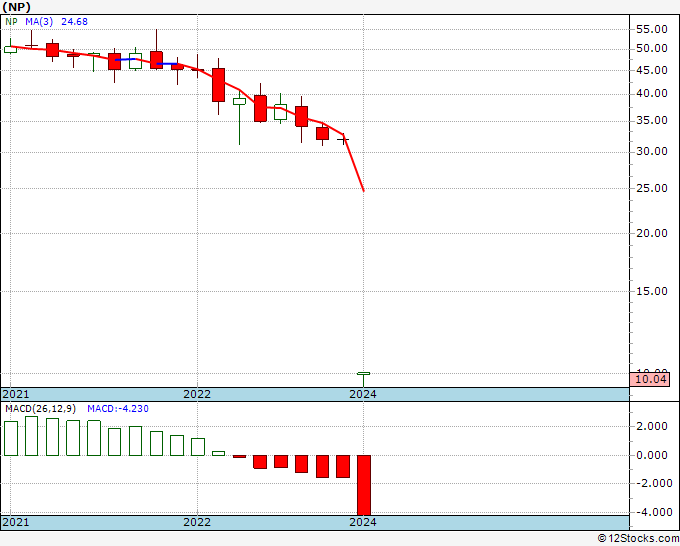Image resolution: width=680 pixels, height=546 pixels.
Task: Click the black cross doji candle before 2024
Action: pos(343,140)
